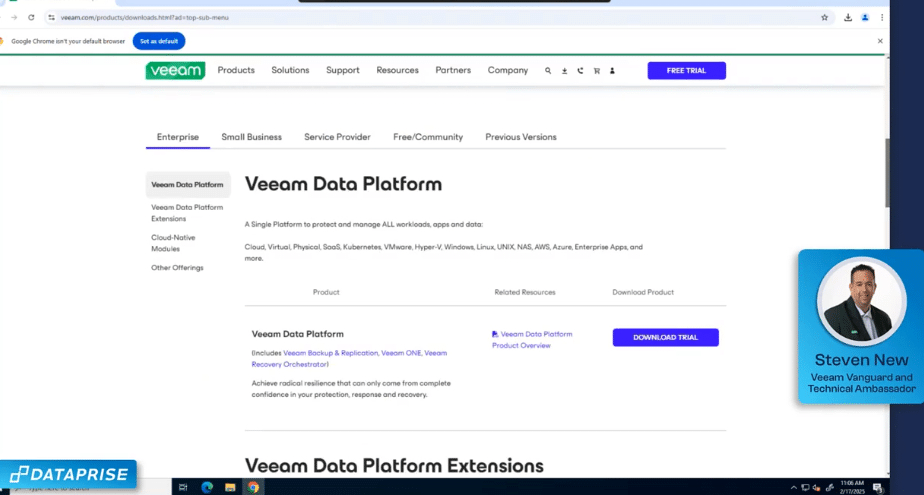Click the downloads icon in Veeam header
Image resolution: width=924 pixels, height=495 pixels.
564,71
